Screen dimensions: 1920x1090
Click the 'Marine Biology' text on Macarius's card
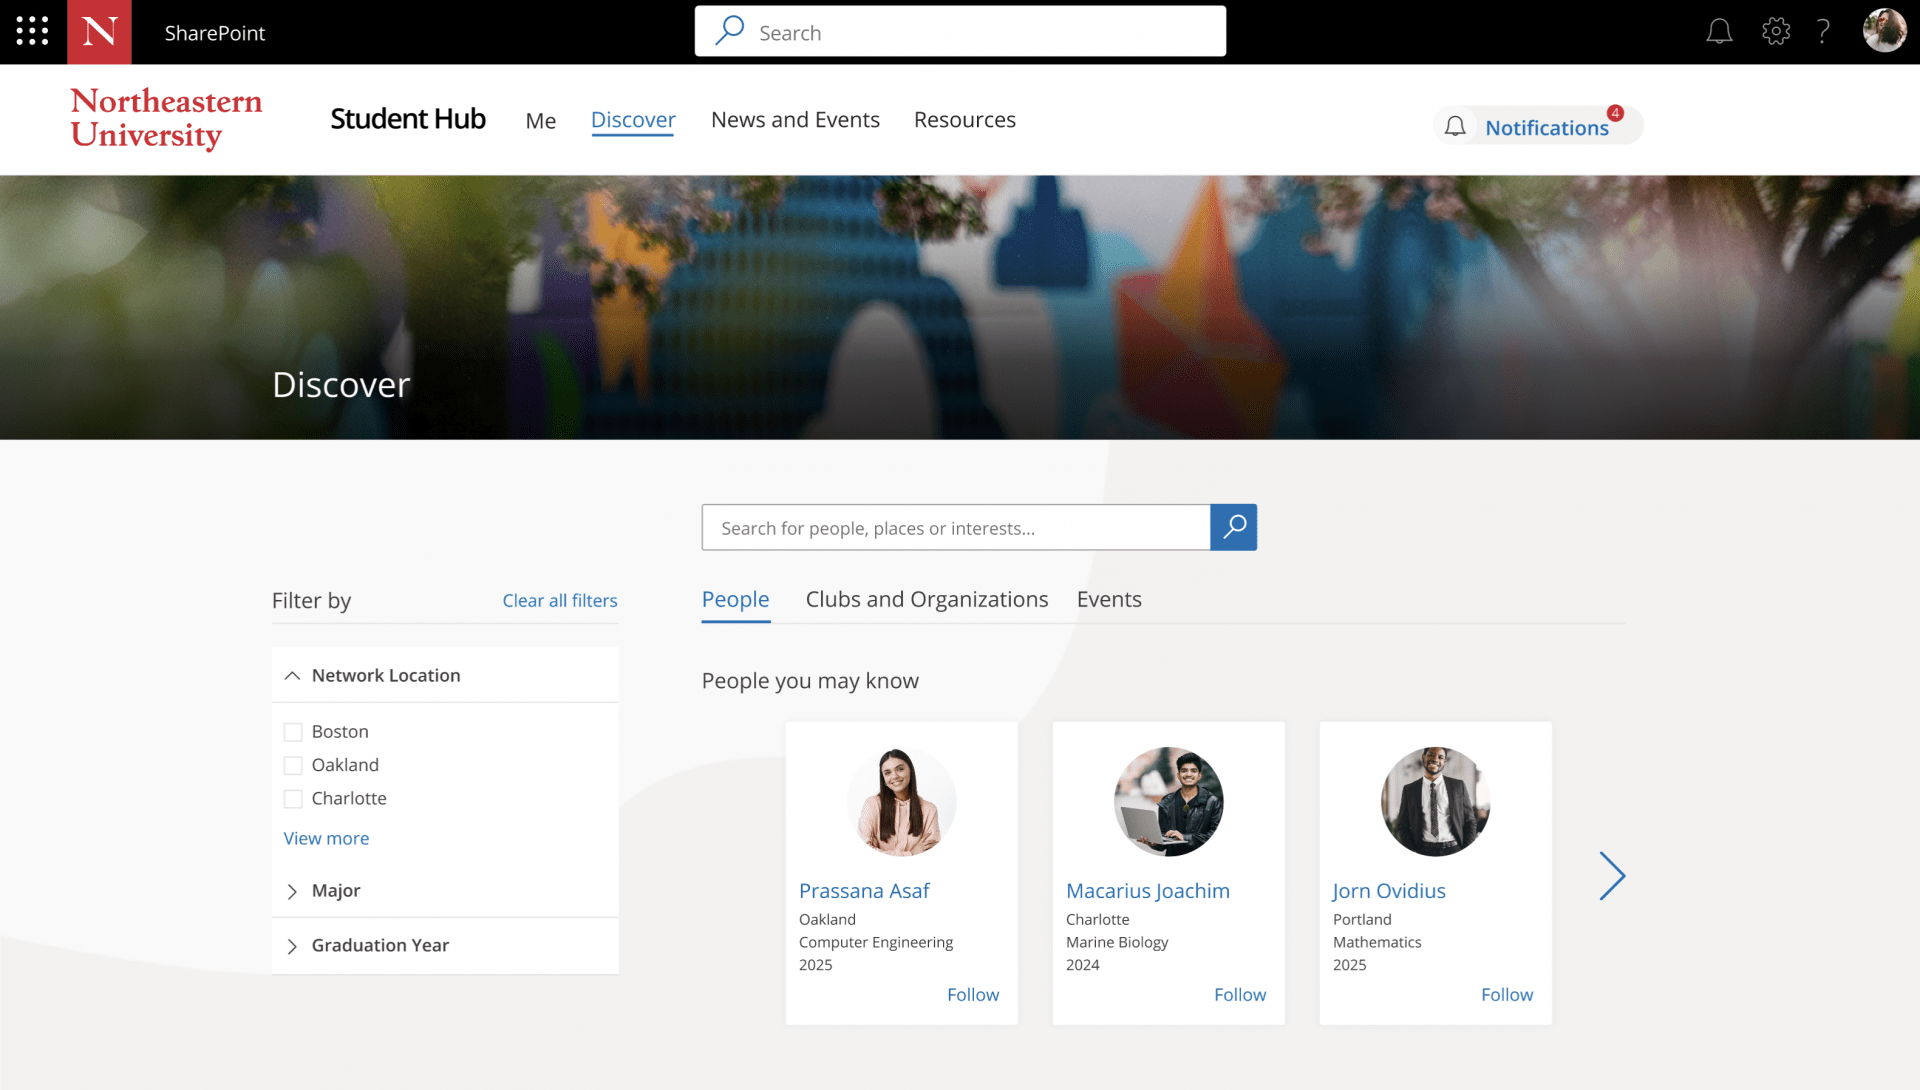(1116, 942)
